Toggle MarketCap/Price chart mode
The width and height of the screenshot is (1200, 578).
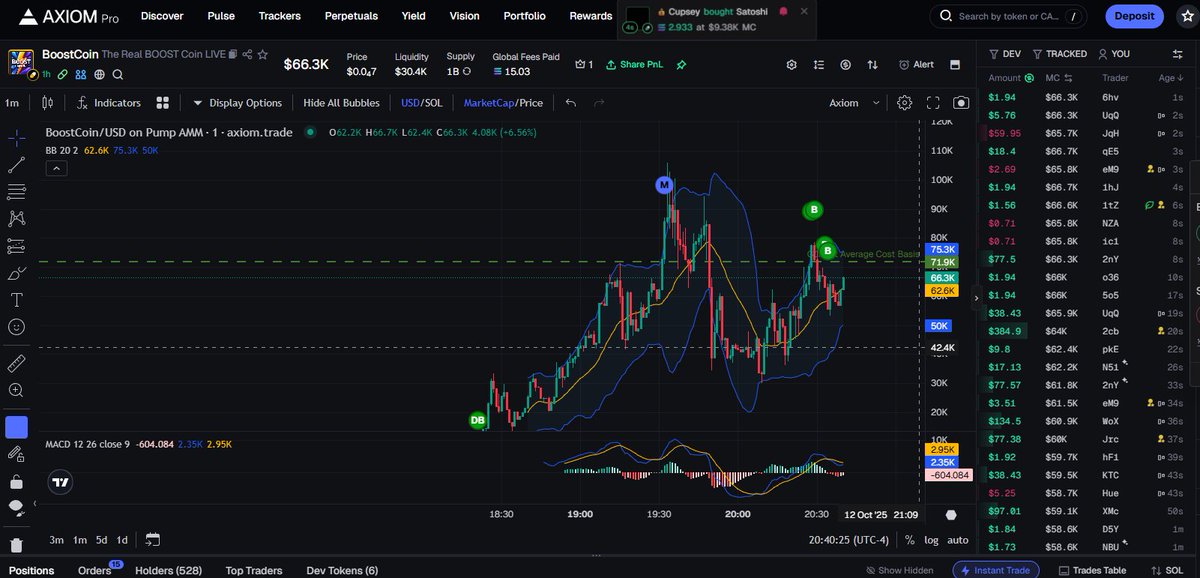(x=503, y=103)
